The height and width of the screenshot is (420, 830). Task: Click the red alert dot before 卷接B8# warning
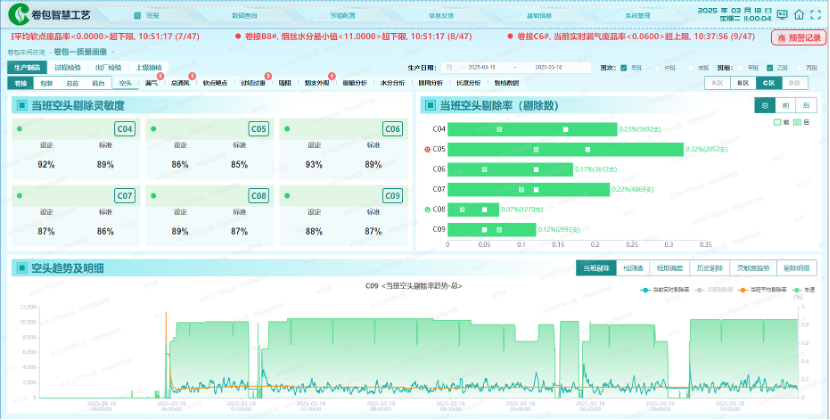238,37
